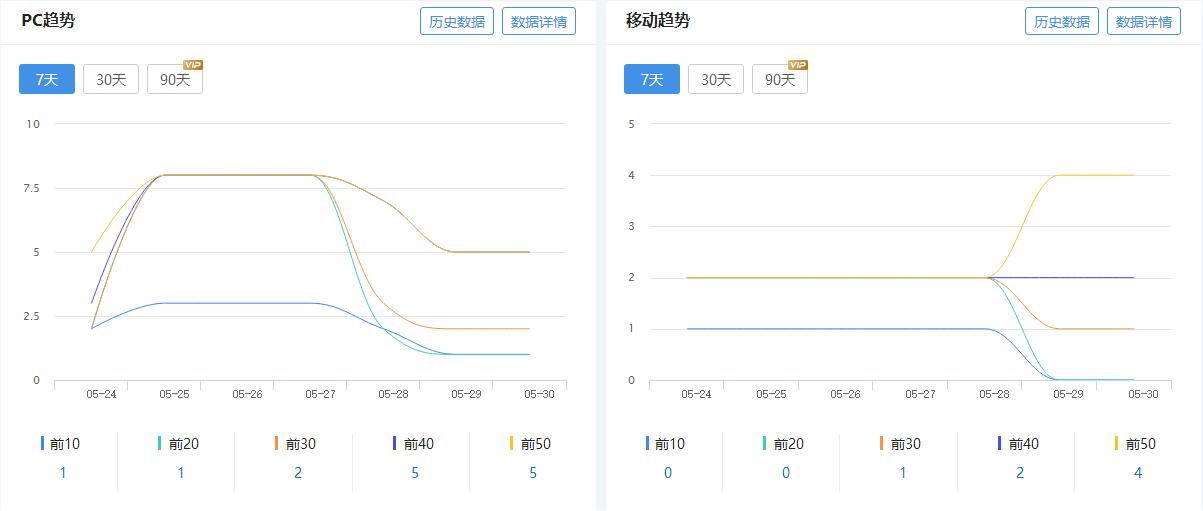Click the VIP badge on mobile 90天 tab
The width and height of the screenshot is (1203, 511).
tap(798, 65)
